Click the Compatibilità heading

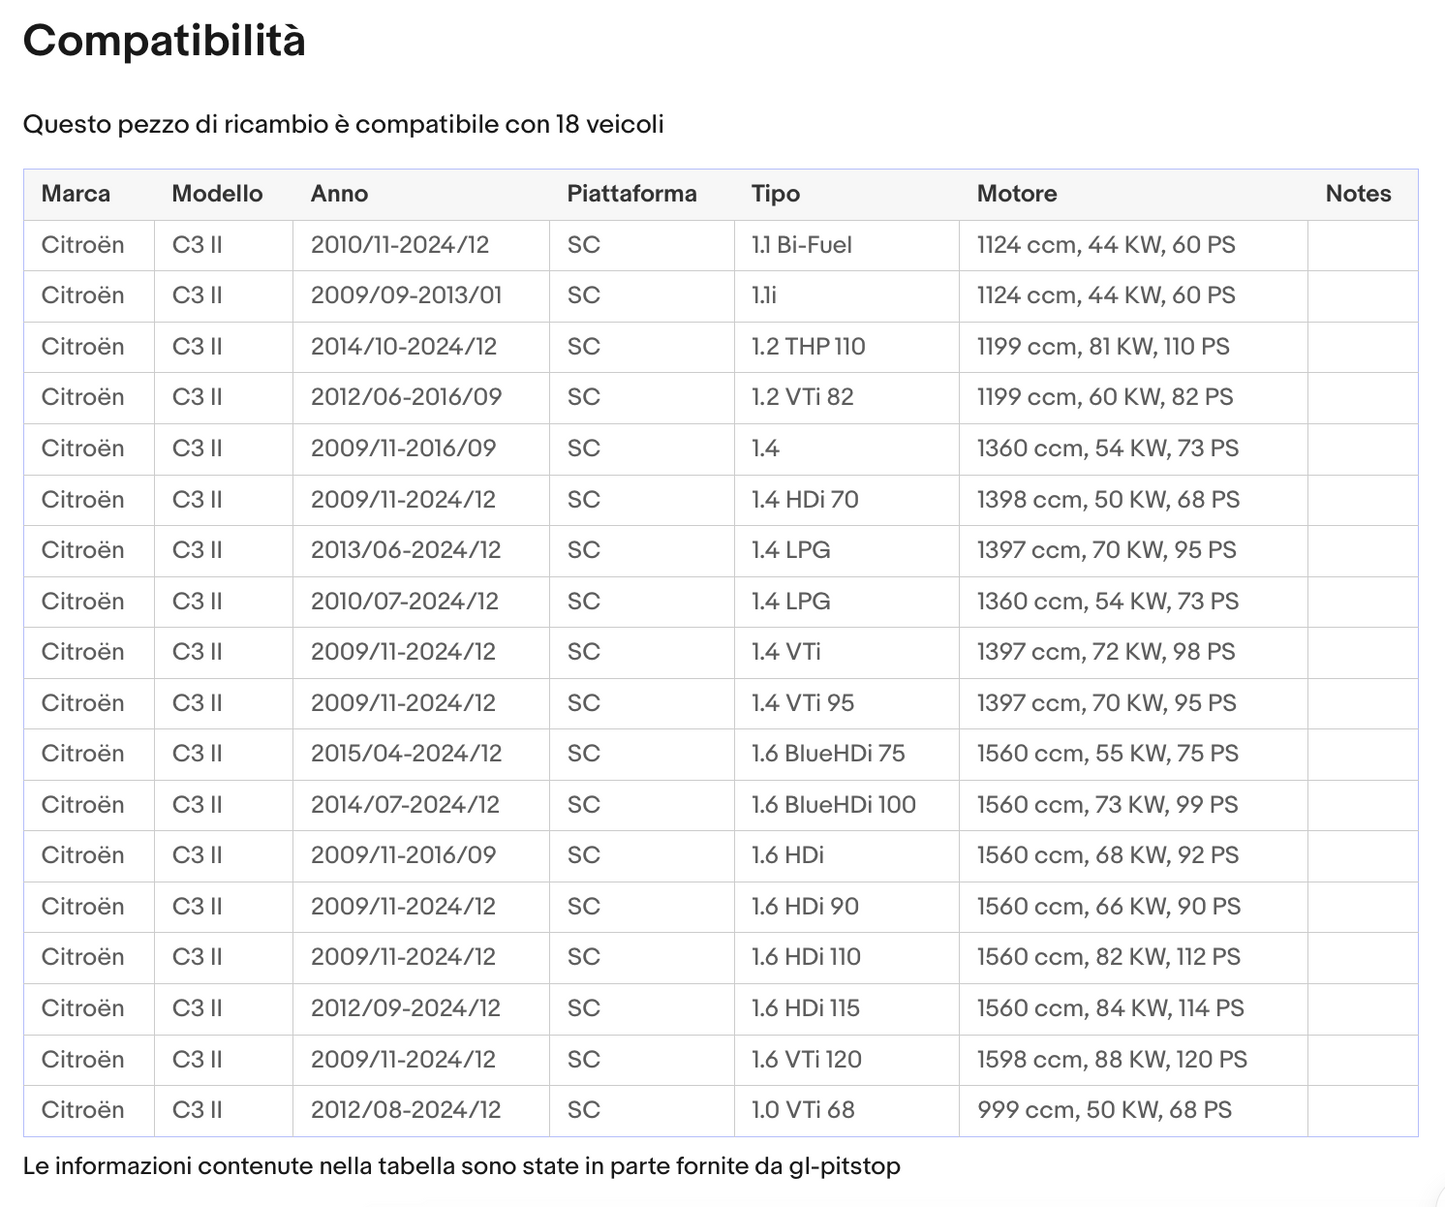point(164,41)
